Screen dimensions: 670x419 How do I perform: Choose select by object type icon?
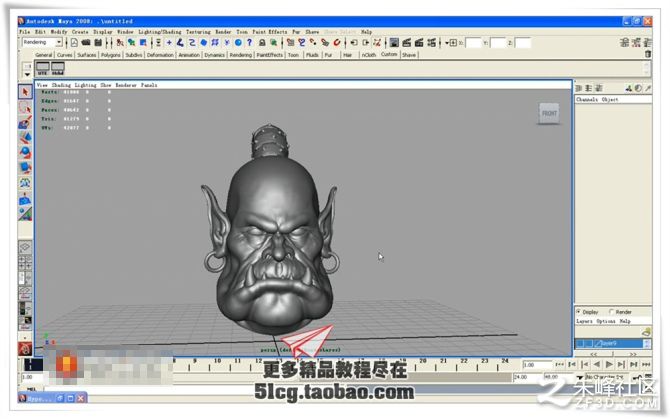pos(132,43)
